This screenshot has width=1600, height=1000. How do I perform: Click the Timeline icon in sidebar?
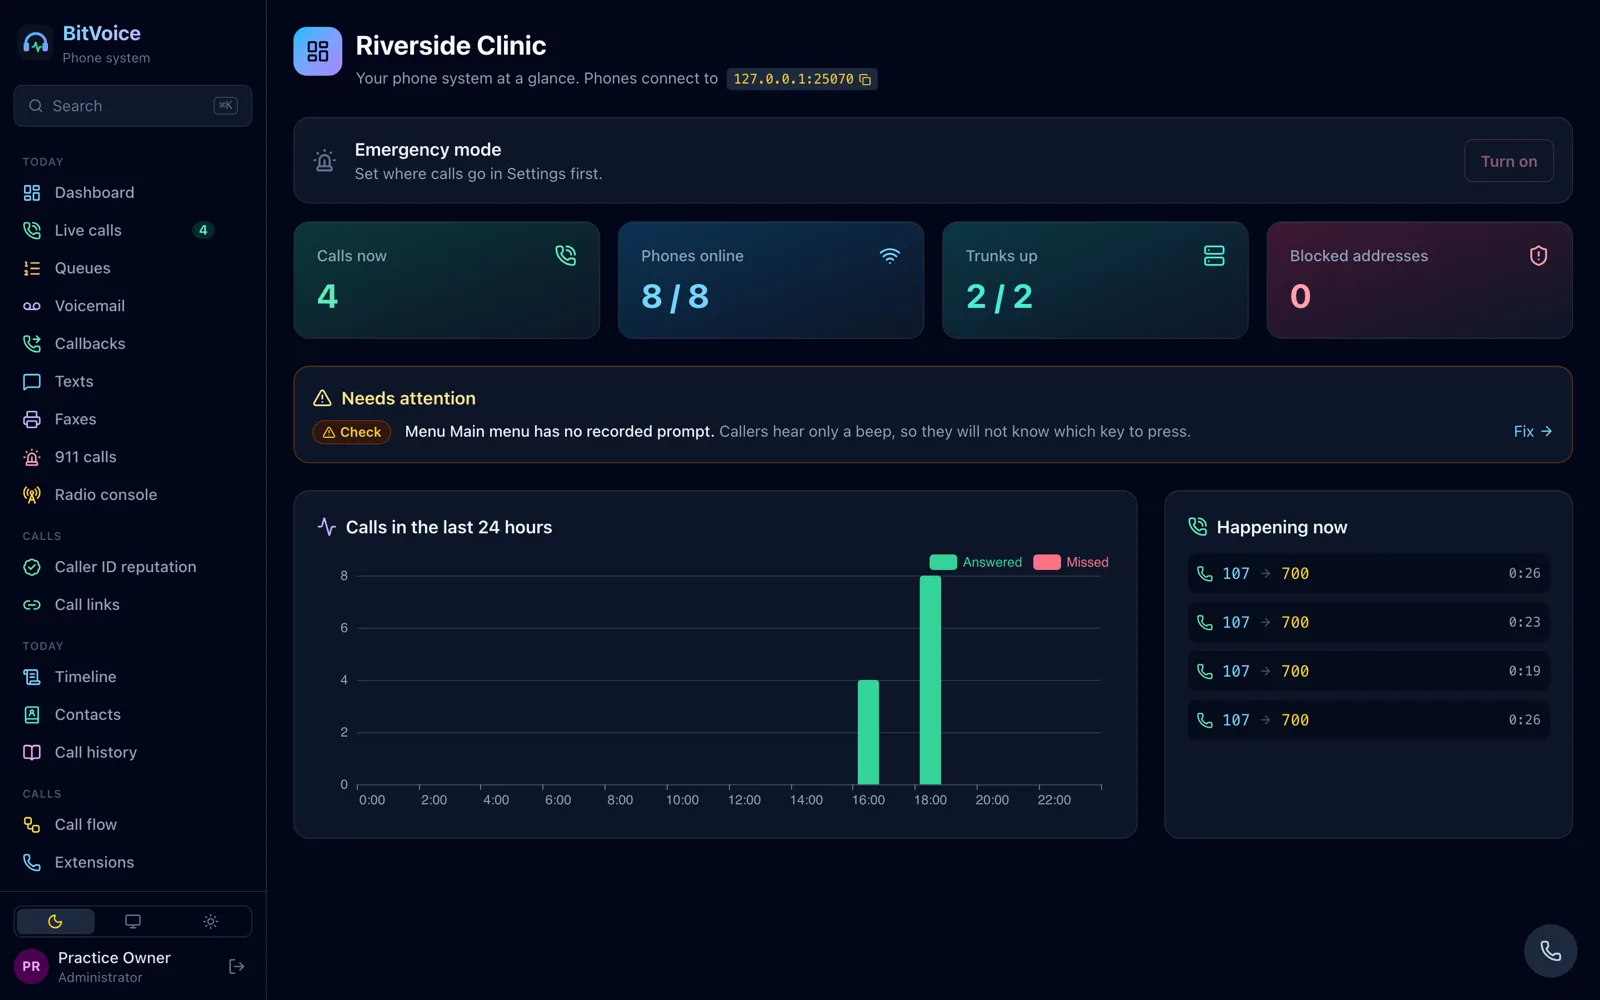(32, 677)
